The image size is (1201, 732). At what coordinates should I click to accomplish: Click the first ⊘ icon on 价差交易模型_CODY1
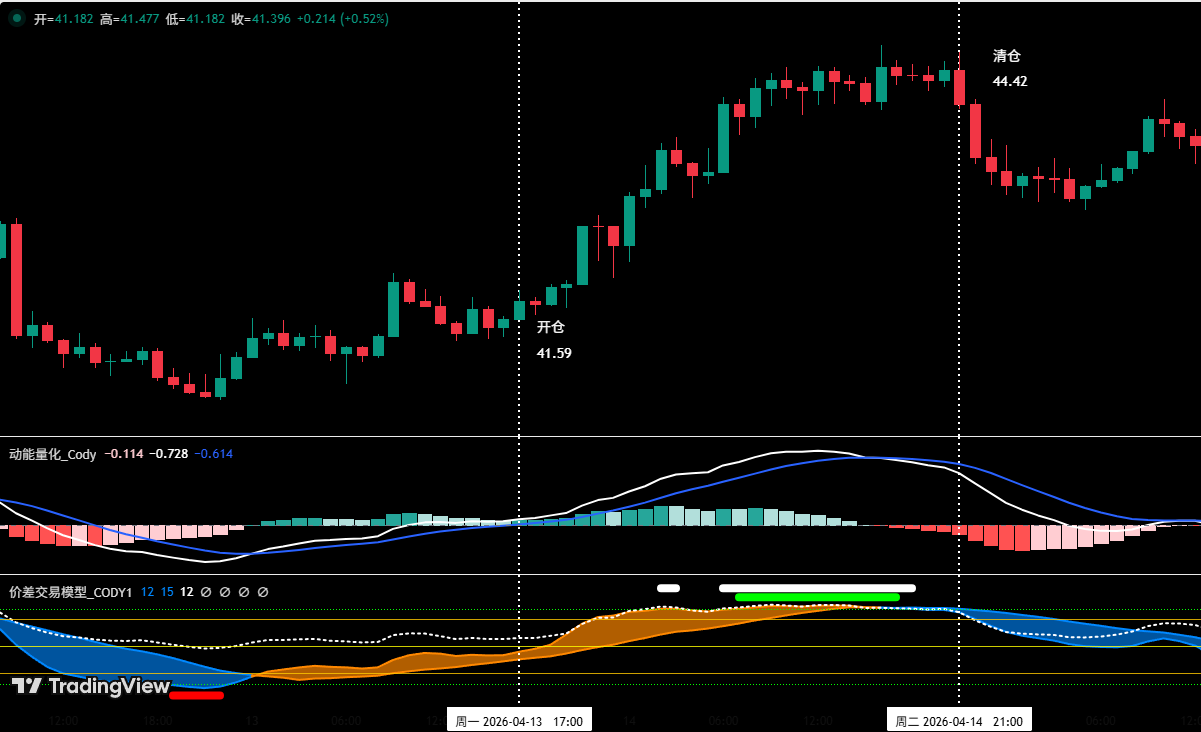(x=205, y=592)
